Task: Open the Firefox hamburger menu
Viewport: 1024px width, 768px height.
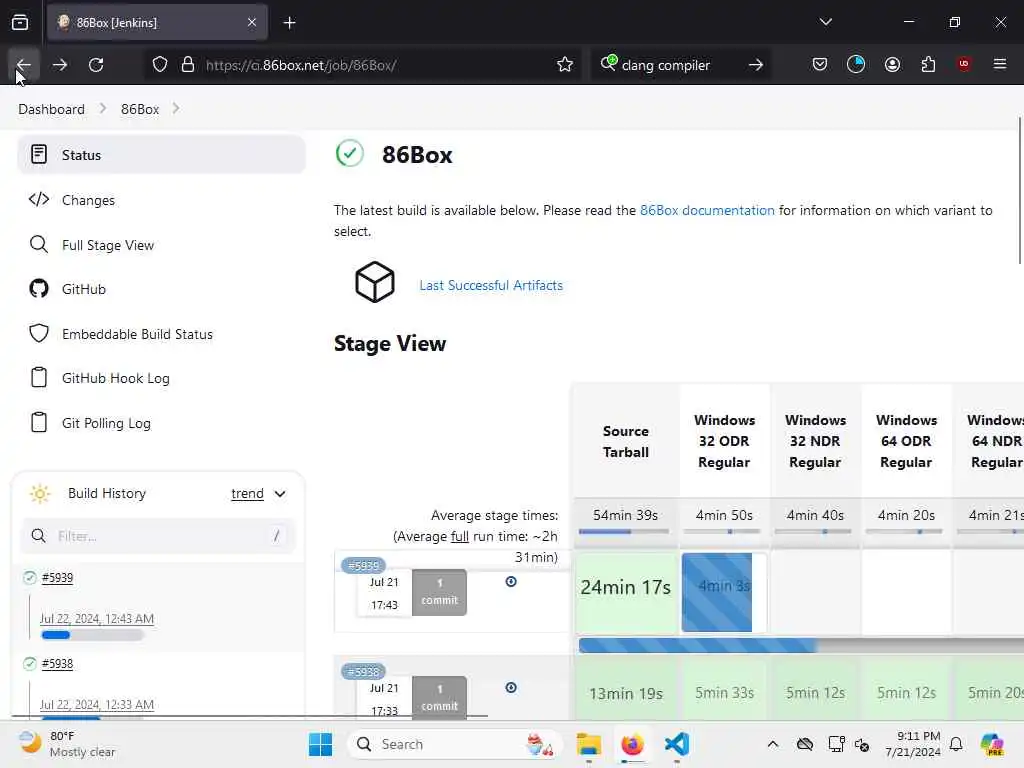Action: (1000, 64)
